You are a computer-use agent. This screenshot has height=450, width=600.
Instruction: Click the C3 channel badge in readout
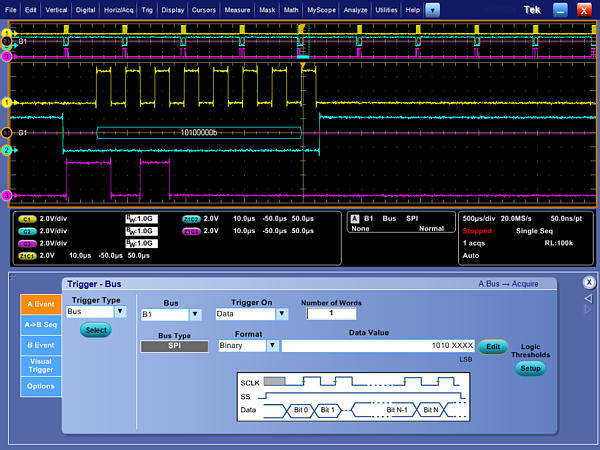tap(28, 241)
